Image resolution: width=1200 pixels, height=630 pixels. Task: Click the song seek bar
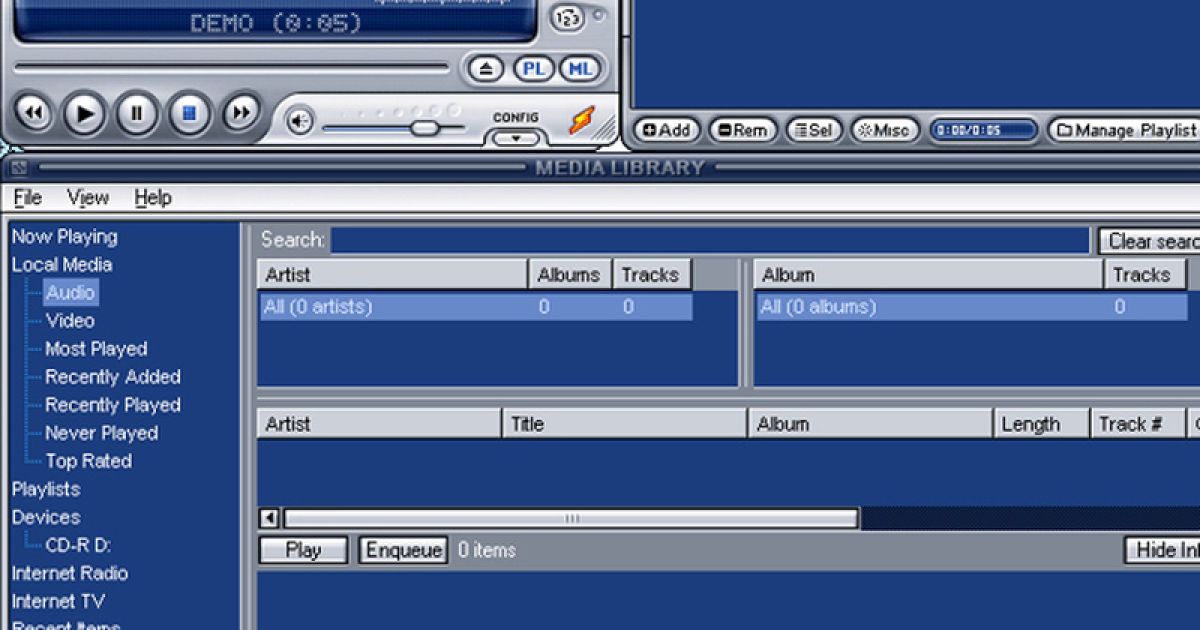[232, 68]
